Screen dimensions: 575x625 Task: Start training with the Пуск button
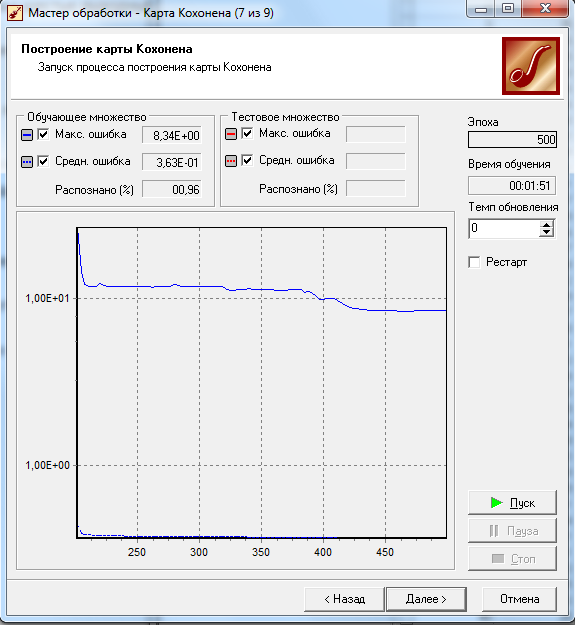[x=512, y=503]
